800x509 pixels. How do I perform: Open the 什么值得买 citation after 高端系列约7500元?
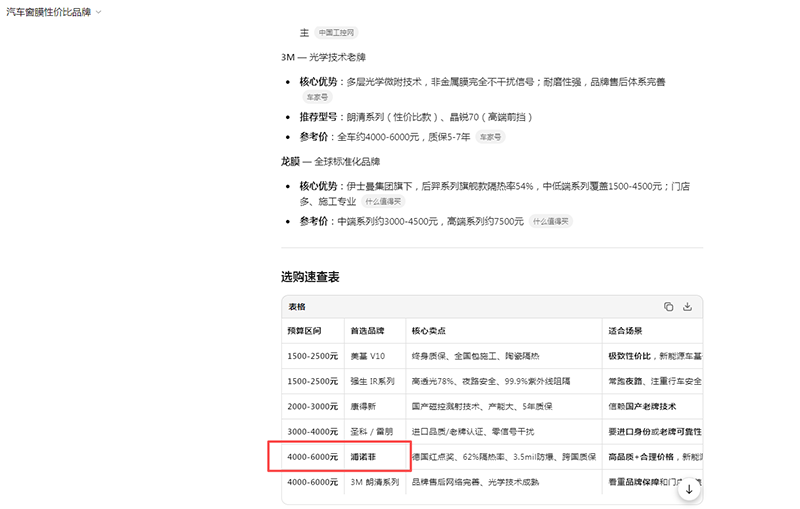coord(551,221)
